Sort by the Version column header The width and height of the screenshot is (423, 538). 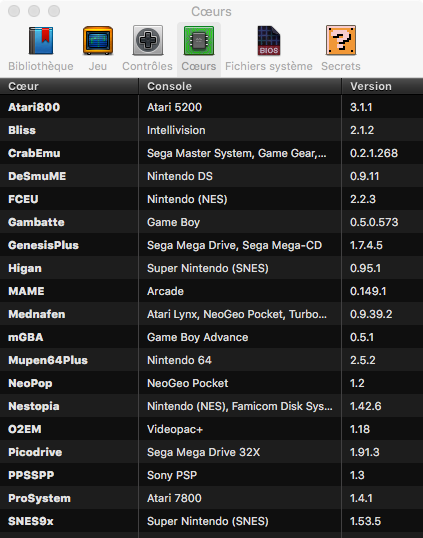[383, 86]
